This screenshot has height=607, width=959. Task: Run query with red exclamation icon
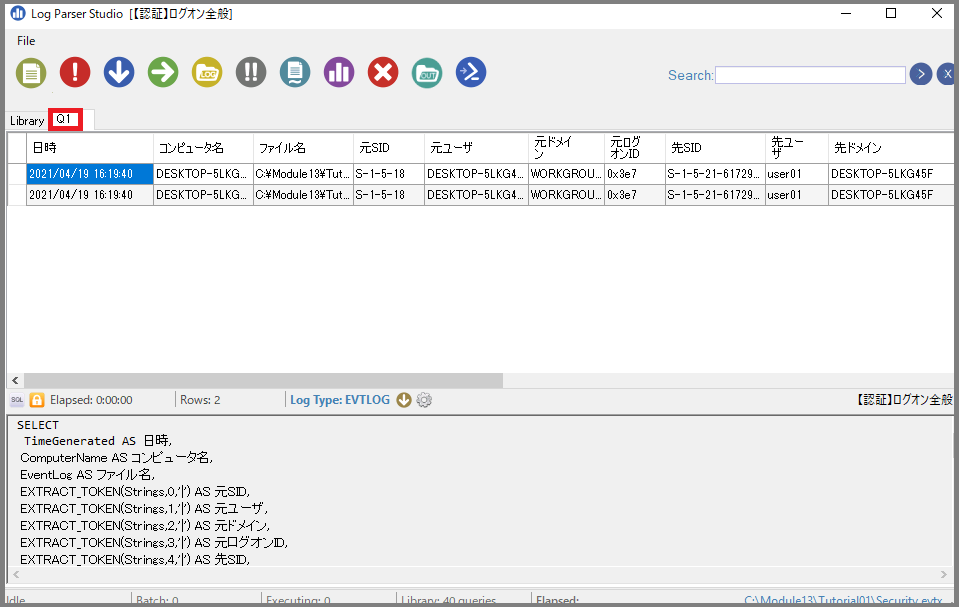[75, 72]
